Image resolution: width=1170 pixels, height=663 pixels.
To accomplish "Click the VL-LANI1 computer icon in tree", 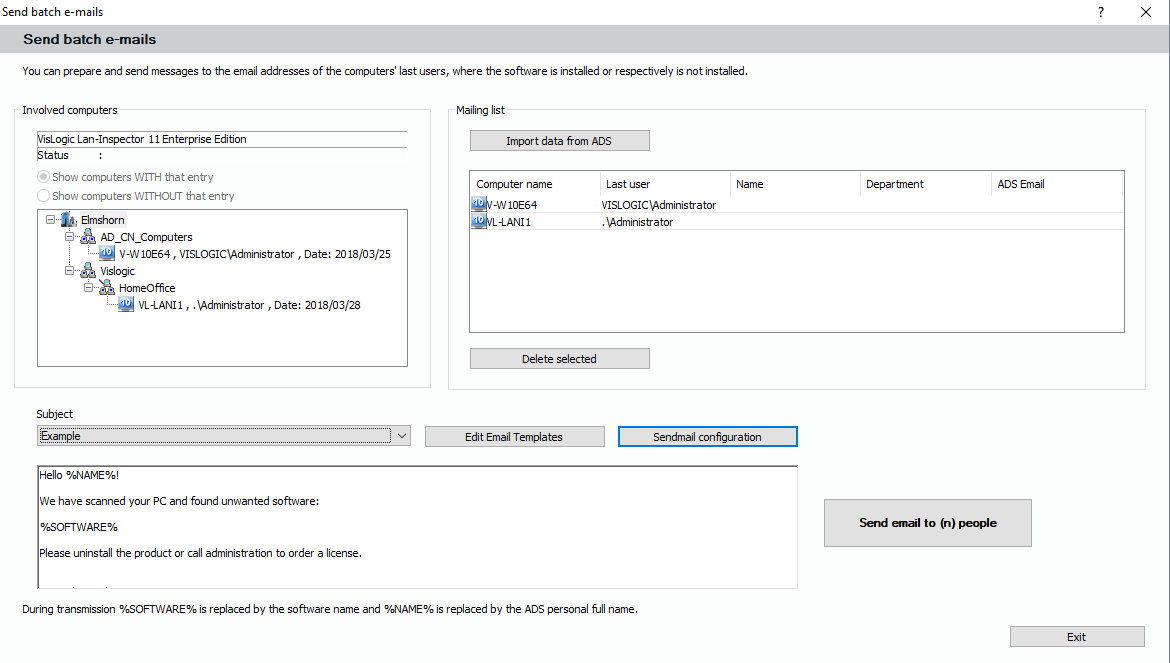I will [x=126, y=305].
